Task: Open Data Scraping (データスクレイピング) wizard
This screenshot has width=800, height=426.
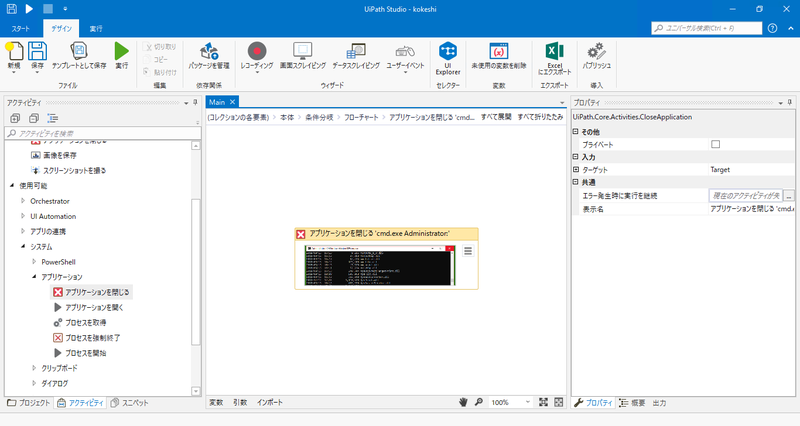Action: pos(356,52)
